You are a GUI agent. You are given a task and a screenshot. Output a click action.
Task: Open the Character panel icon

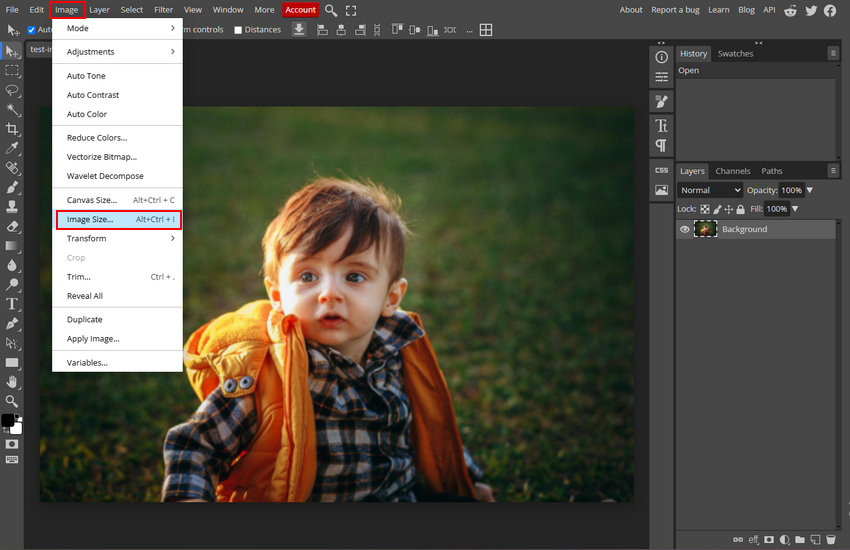(x=661, y=126)
